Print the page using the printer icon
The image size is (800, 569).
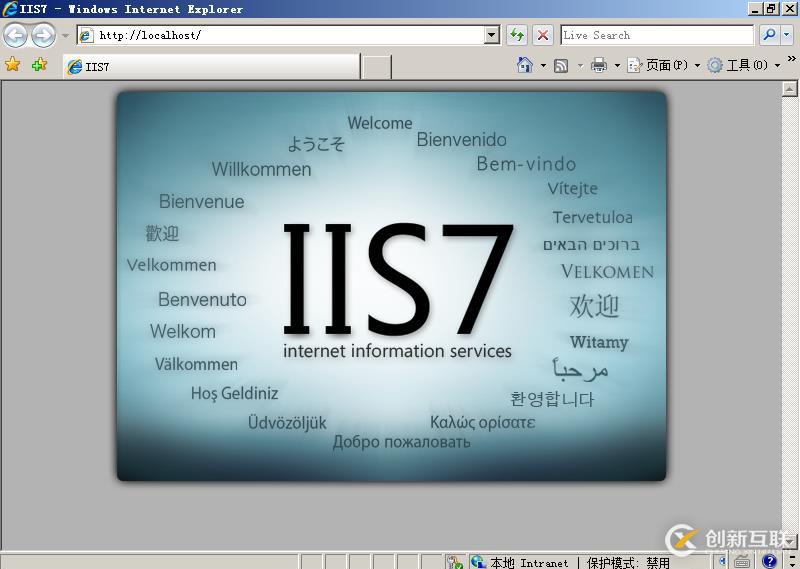tap(599, 65)
